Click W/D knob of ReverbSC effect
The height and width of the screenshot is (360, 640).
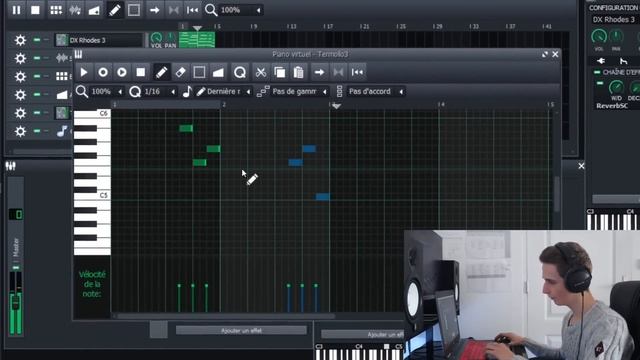click(x=616, y=87)
